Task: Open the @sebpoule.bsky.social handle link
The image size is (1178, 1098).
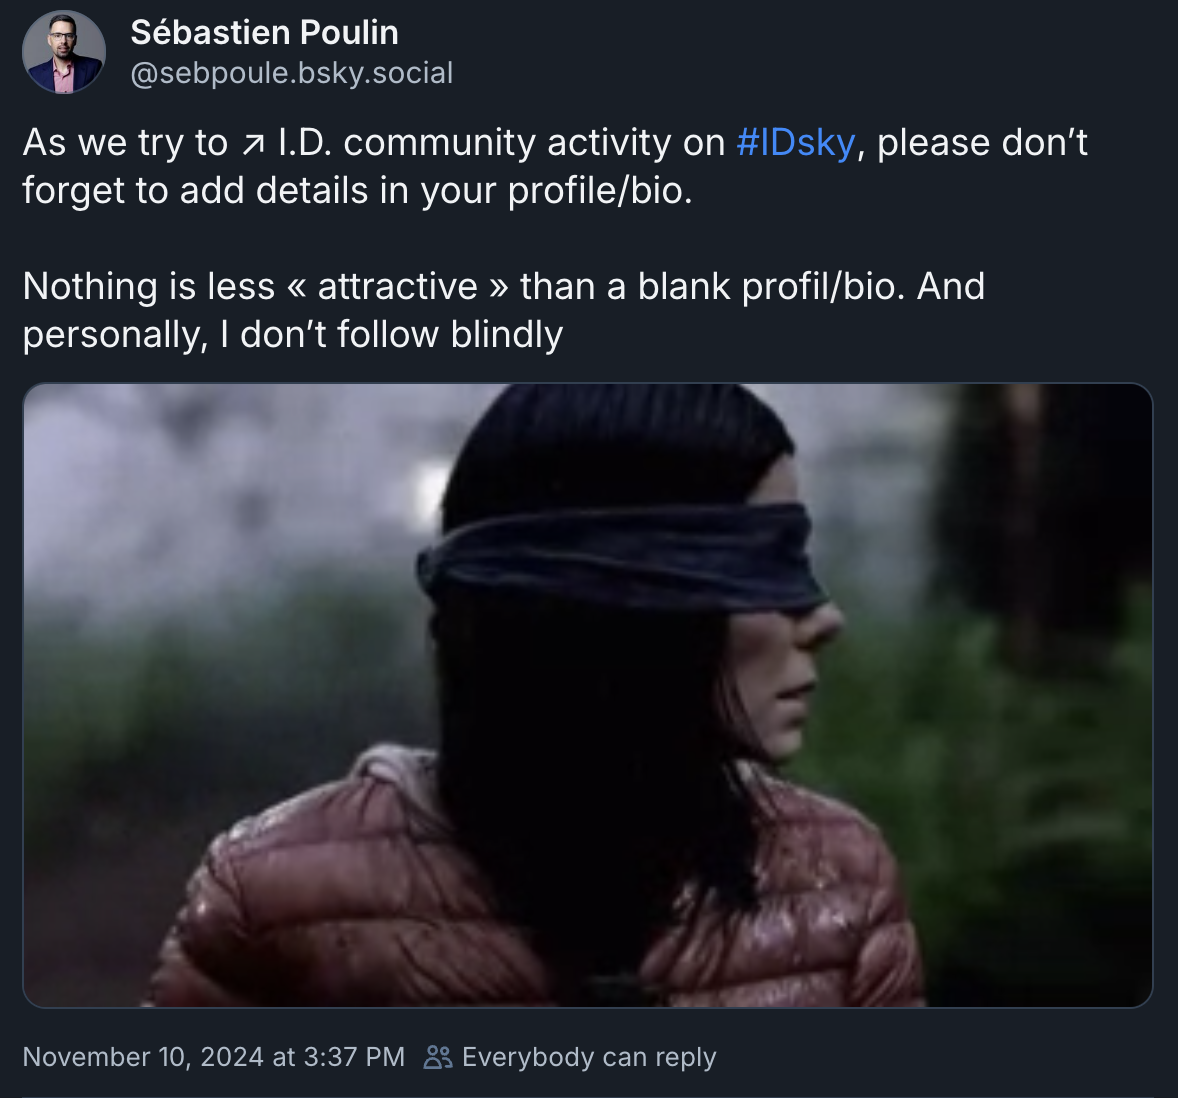Action: (x=292, y=73)
